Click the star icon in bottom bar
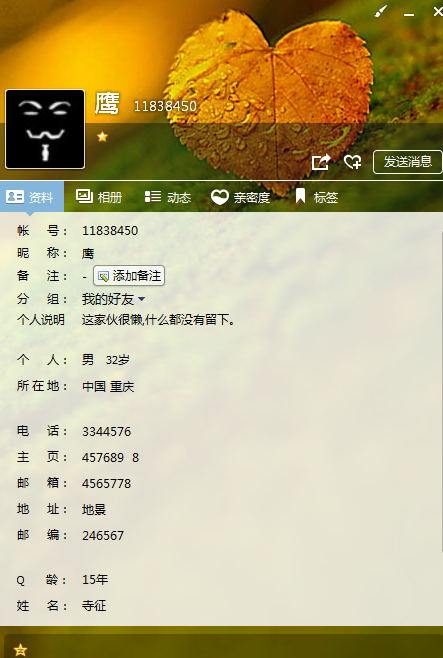443x658 pixels. click(20, 650)
